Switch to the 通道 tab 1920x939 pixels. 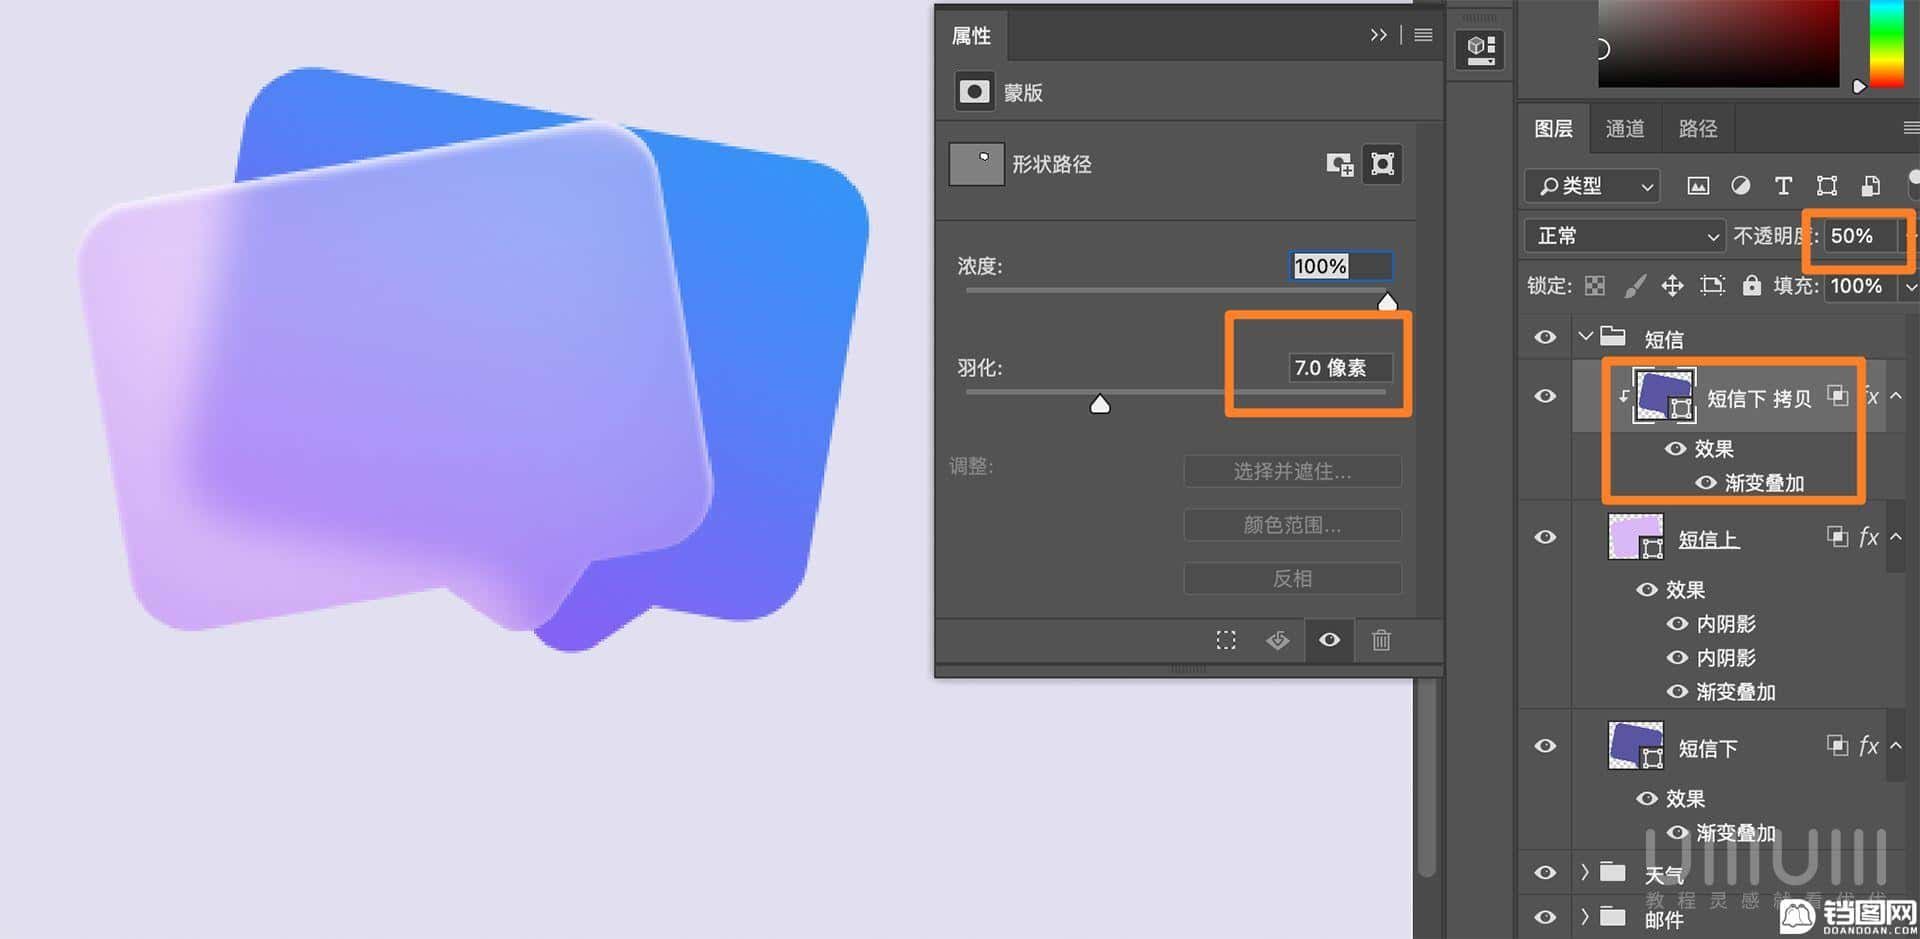pyautogui.click(x=1625, y=129)
